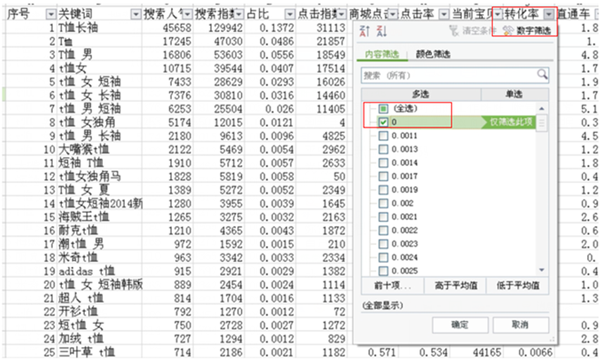Open the 点击指数 column filter dropdown
The image size is (600, 360).
[x=341, y=15]
